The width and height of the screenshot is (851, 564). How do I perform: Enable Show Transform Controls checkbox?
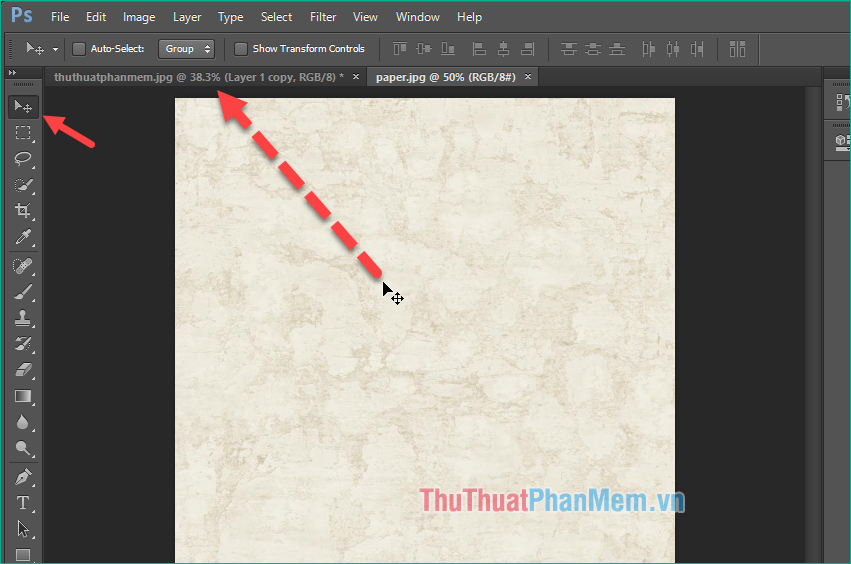[240, 49]
